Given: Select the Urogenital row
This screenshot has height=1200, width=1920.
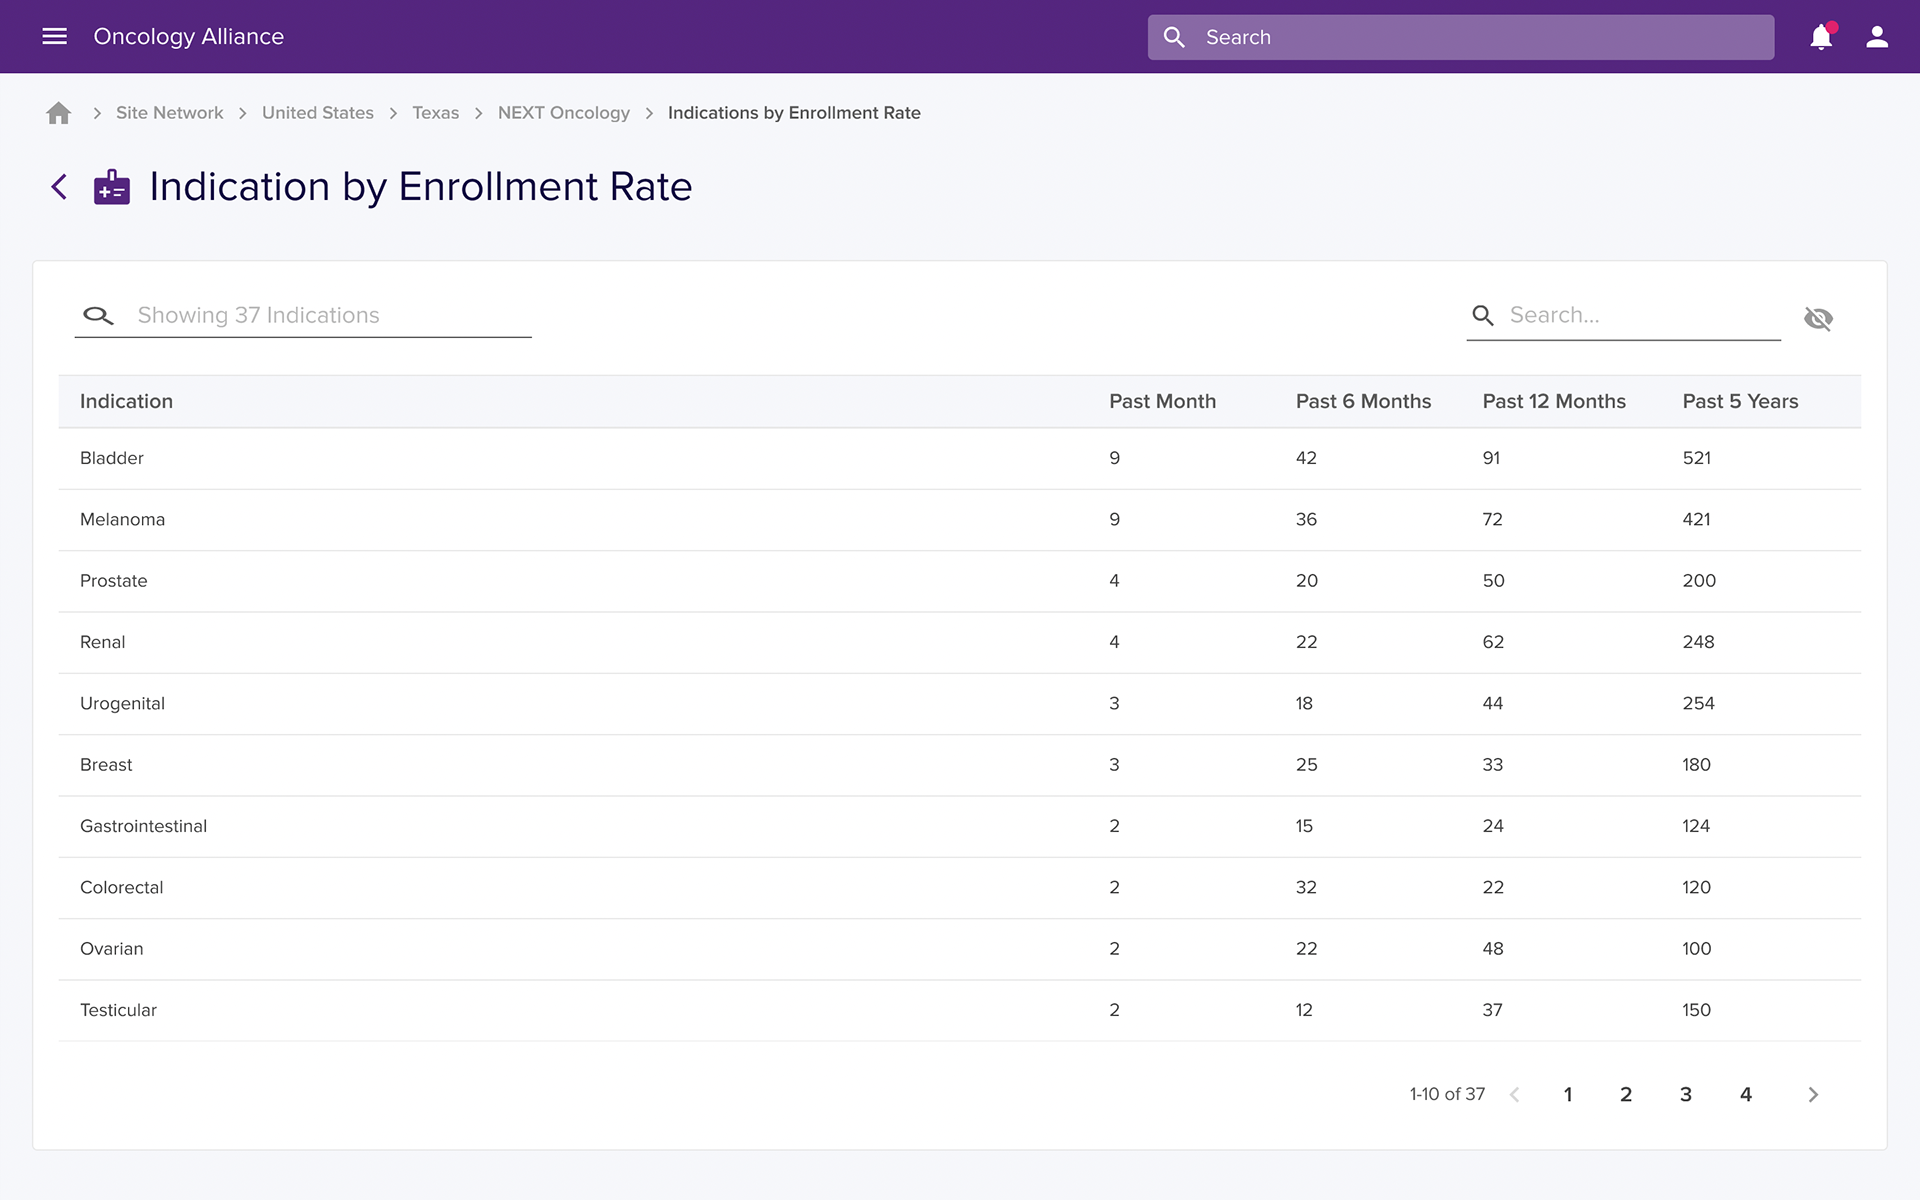Looking at the screenshot, I should (x=960, y=704).
